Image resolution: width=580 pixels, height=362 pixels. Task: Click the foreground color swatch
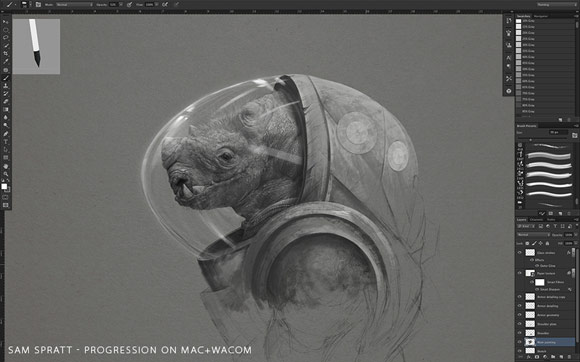pos(4,186)
